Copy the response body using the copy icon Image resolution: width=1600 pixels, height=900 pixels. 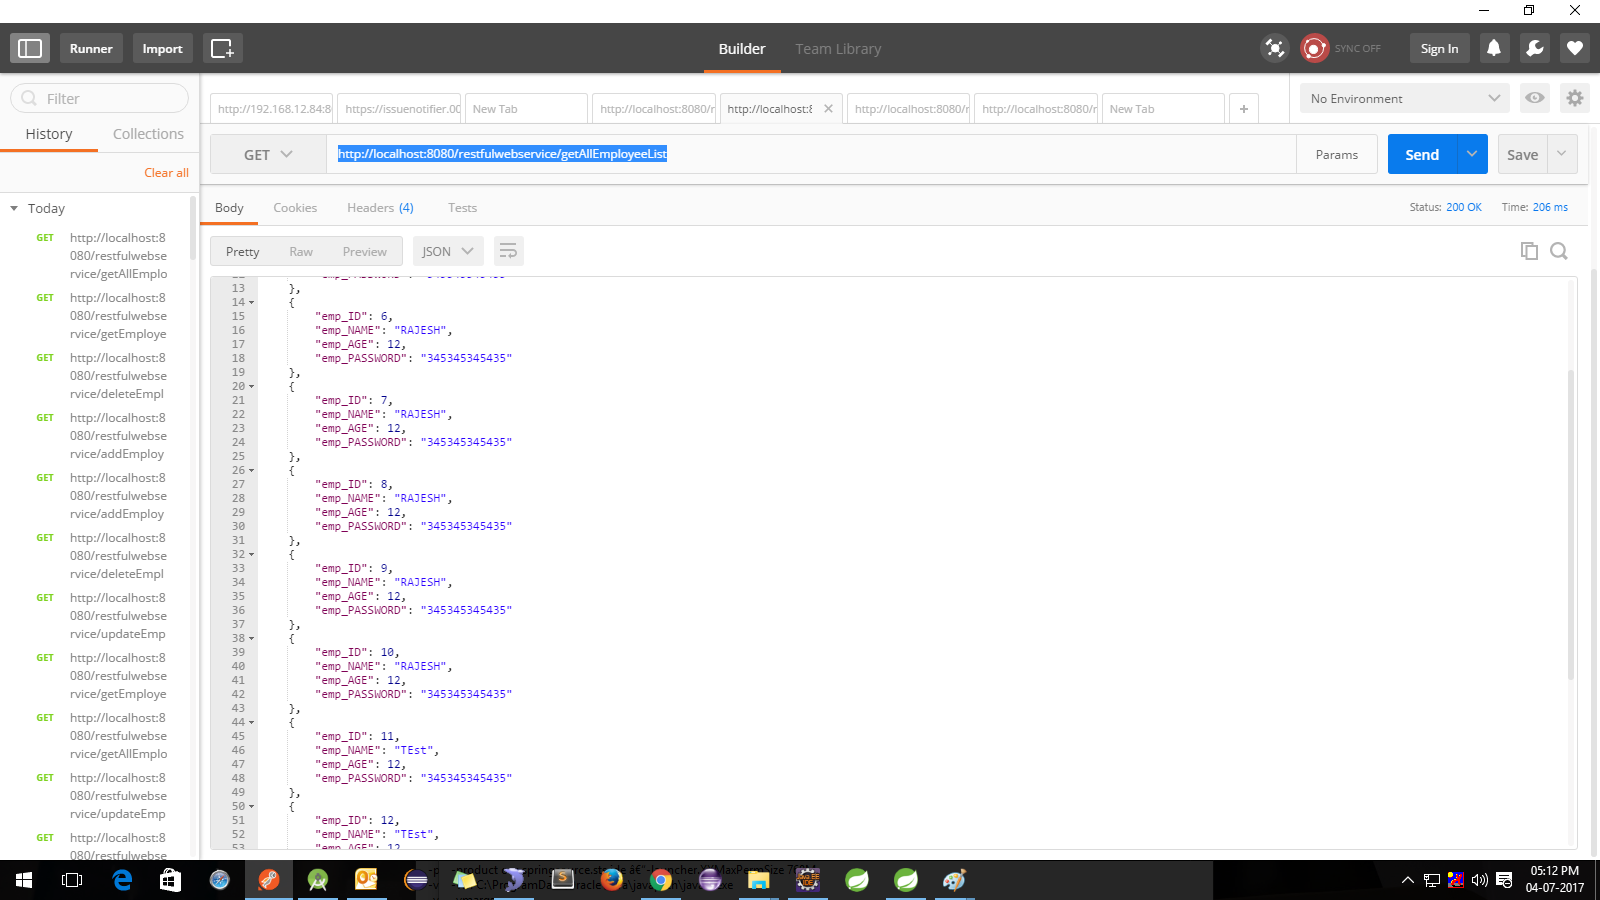[1529, 250]
